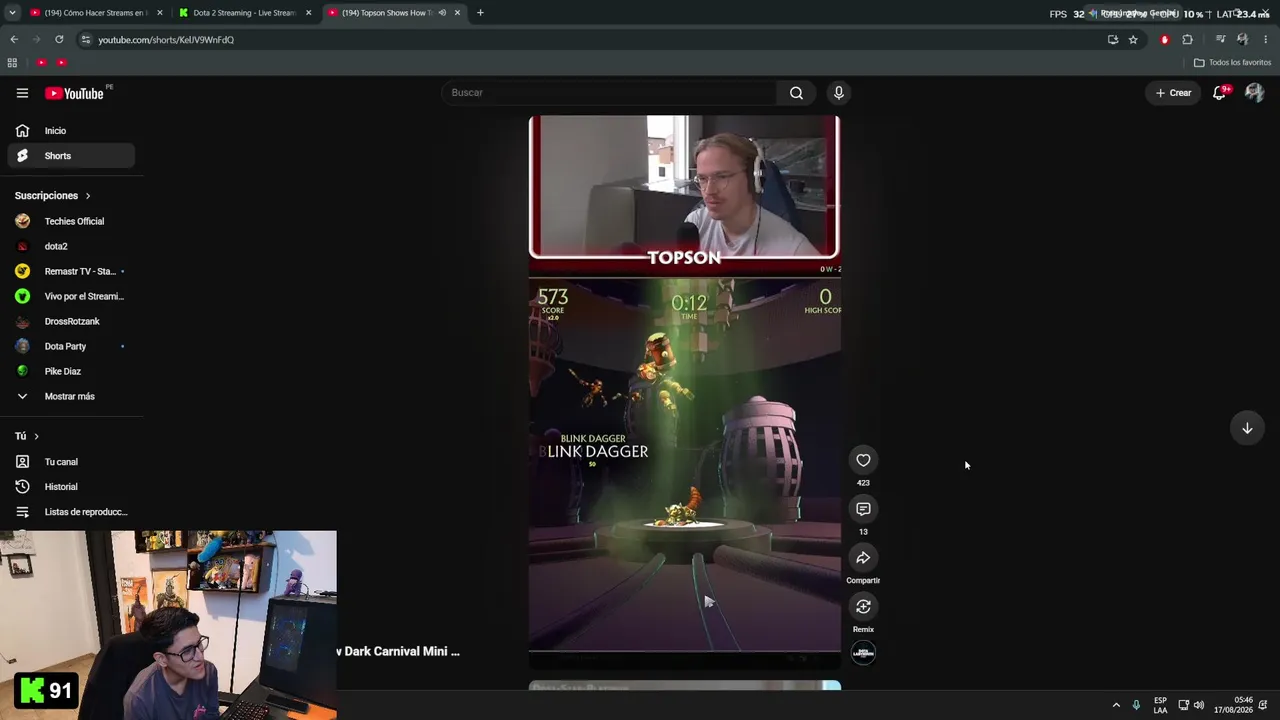This screenshot has width=1280, height=720.
Task: Toggle the system tray microphone icon
Action: click(1136, 705)
